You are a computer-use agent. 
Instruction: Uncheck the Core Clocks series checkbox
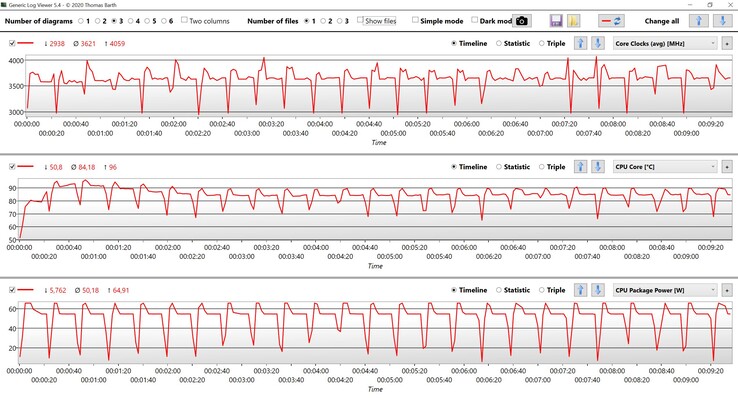click(11, 43)
